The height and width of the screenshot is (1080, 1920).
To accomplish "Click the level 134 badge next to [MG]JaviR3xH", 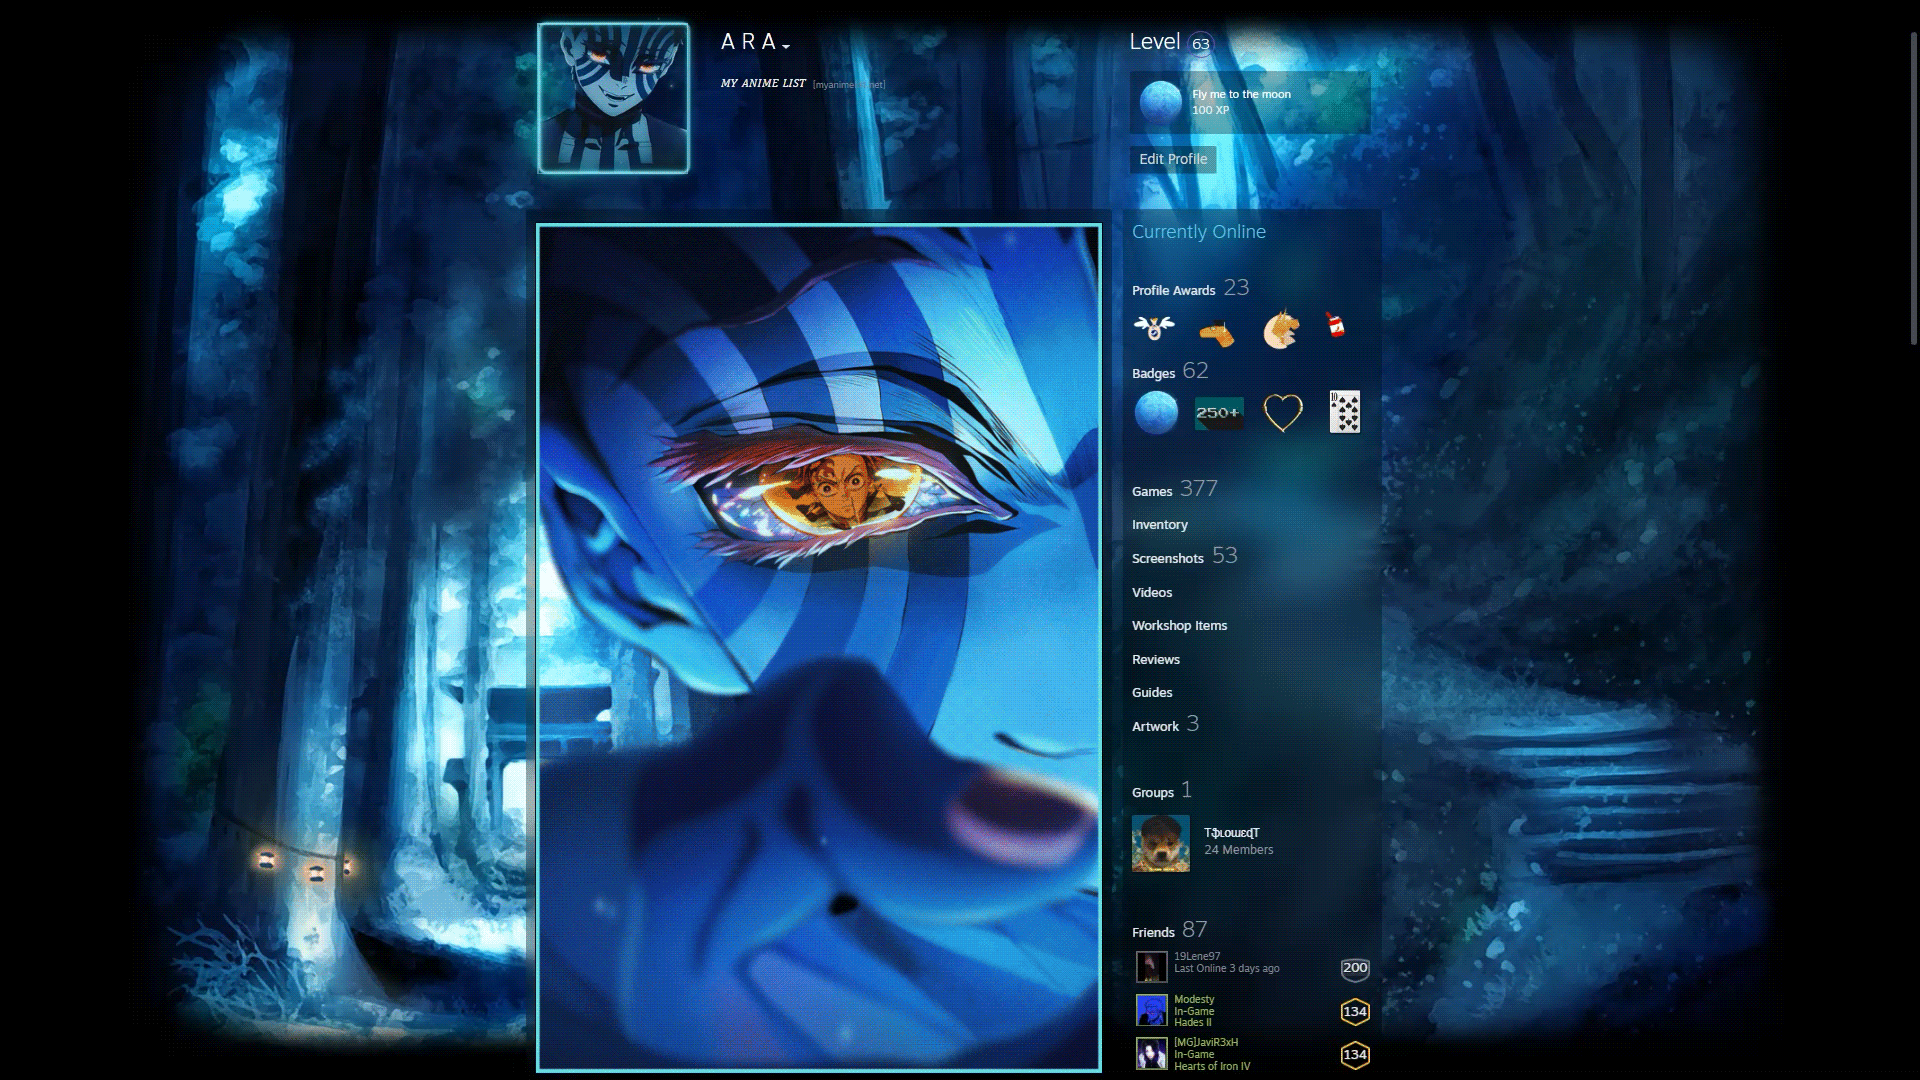I will click(x=1355, y=1055).
